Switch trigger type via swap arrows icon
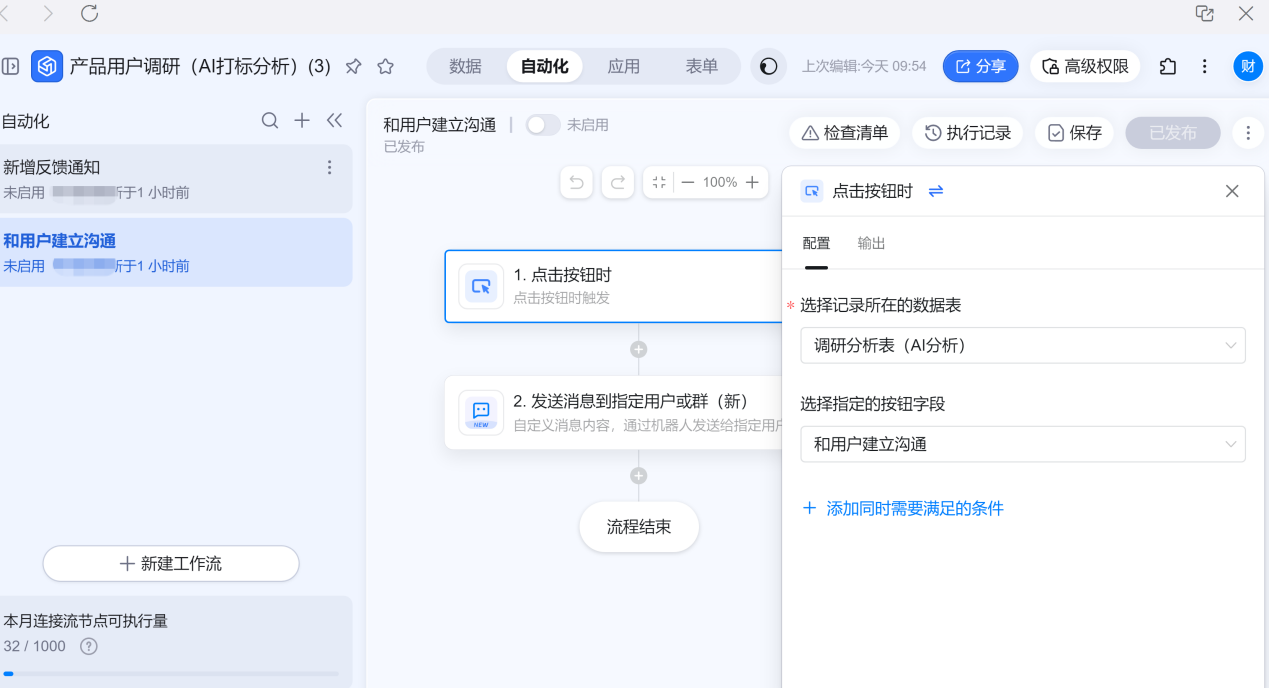The image size is (1269, 688). 936,191
